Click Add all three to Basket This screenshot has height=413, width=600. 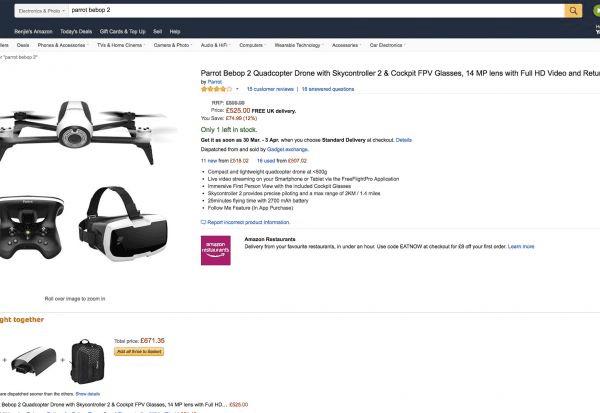point(141,352)
